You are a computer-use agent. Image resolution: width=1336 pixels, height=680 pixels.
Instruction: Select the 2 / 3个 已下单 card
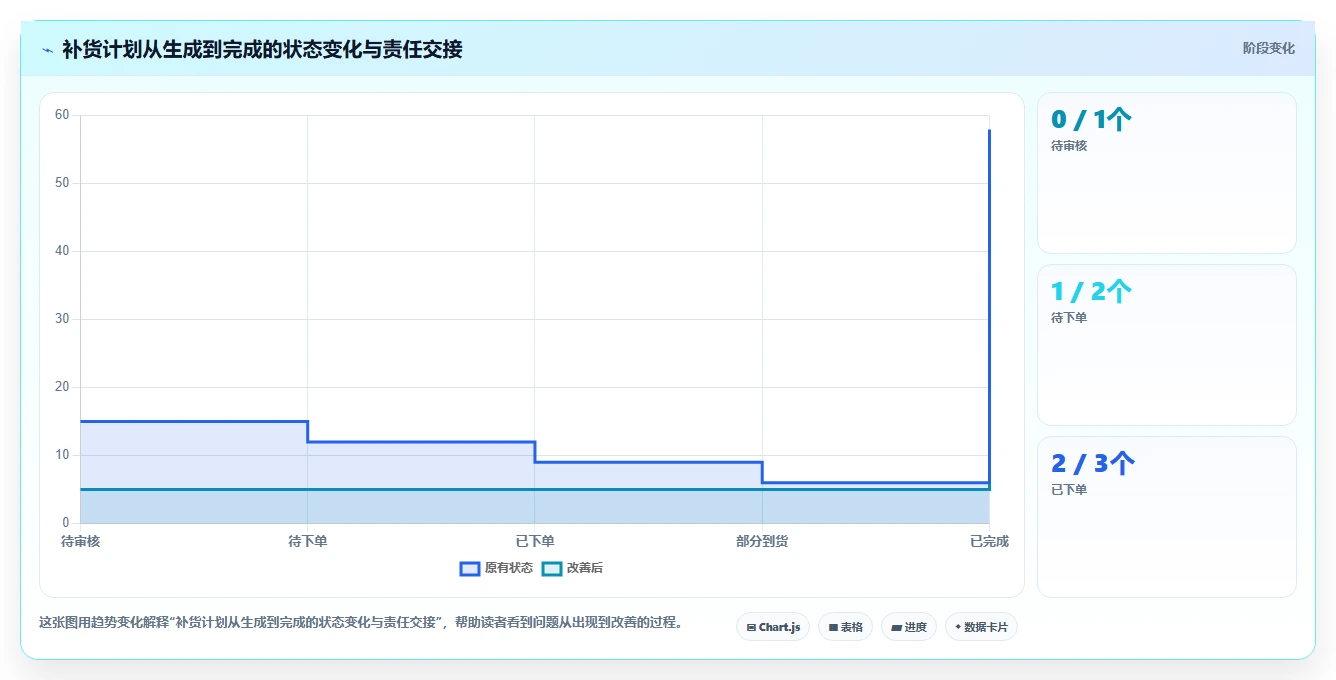(x=1167, y=517)
